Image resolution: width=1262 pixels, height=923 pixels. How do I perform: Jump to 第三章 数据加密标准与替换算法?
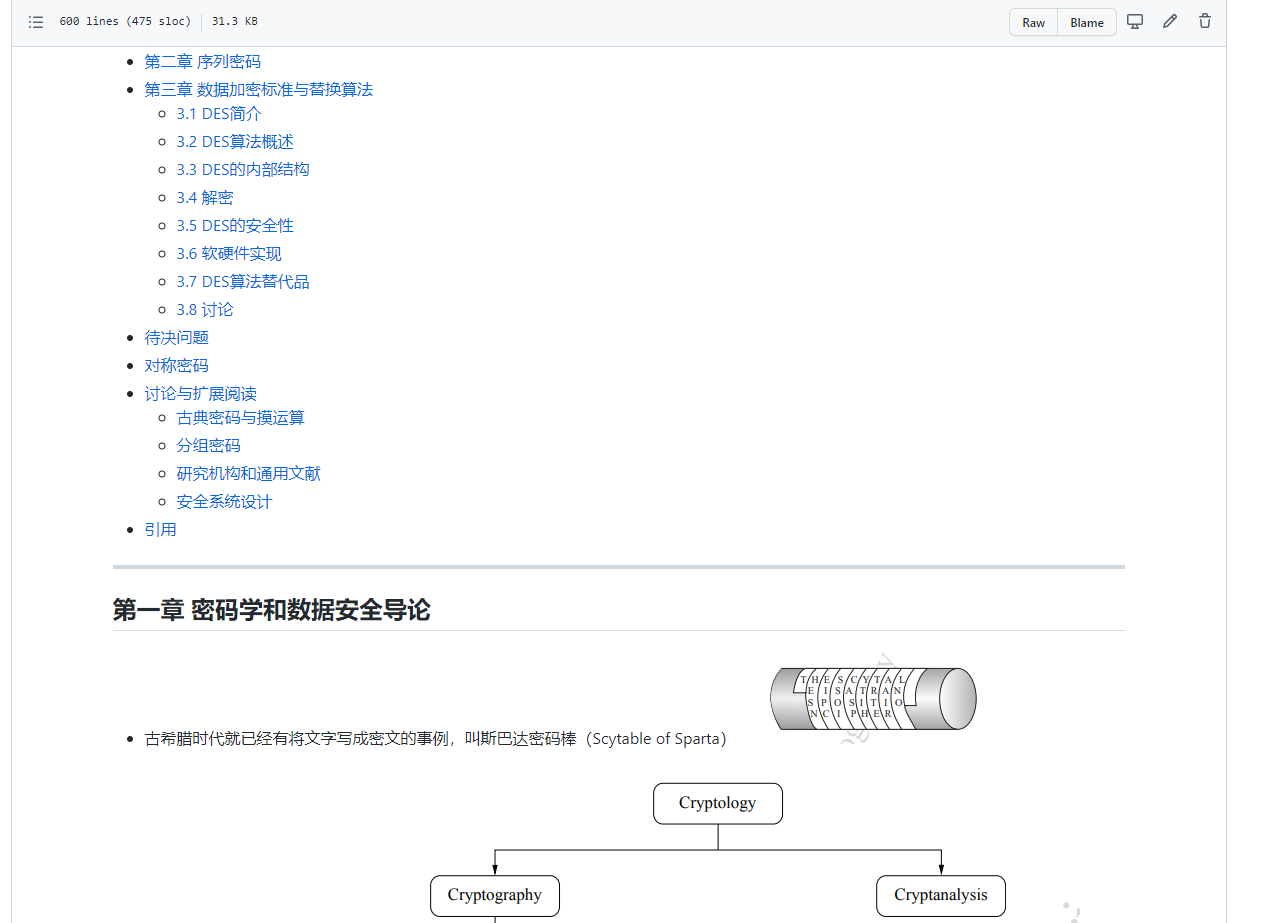coord(258,90)
